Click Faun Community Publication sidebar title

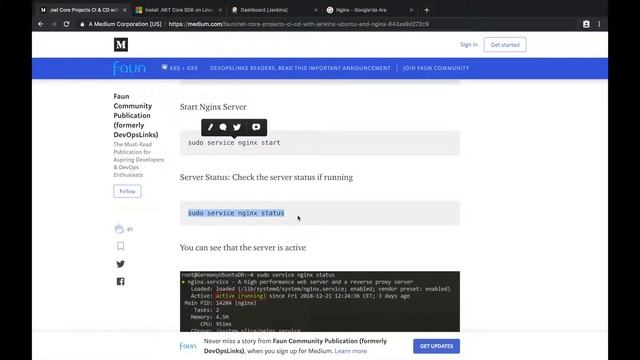click(x=136, y=116)
